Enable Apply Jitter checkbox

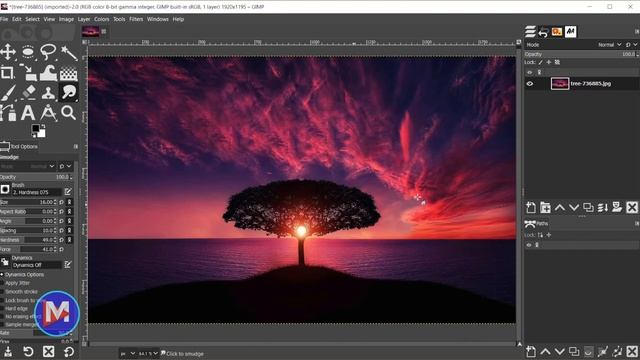pyautogui.click(x=2, y=283)
